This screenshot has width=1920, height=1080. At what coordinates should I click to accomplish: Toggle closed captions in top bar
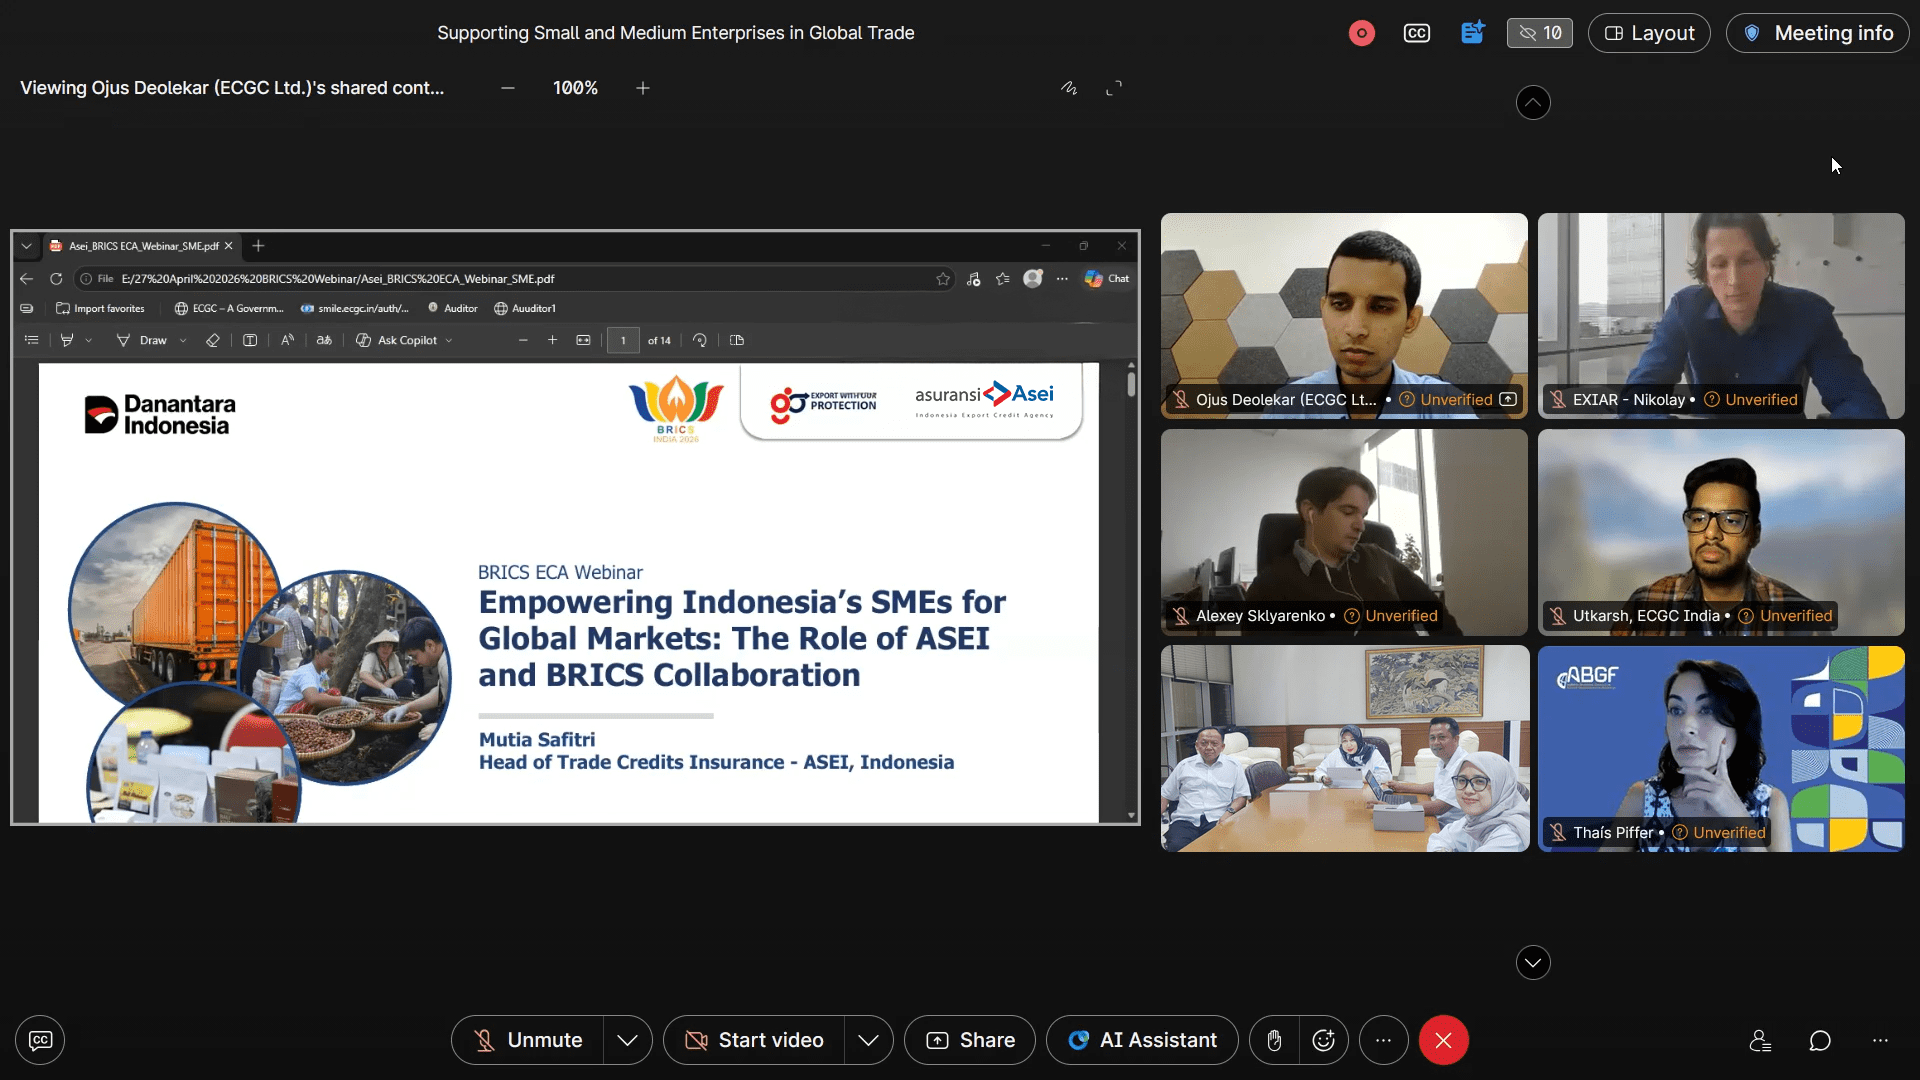(x=1416, y=33)
